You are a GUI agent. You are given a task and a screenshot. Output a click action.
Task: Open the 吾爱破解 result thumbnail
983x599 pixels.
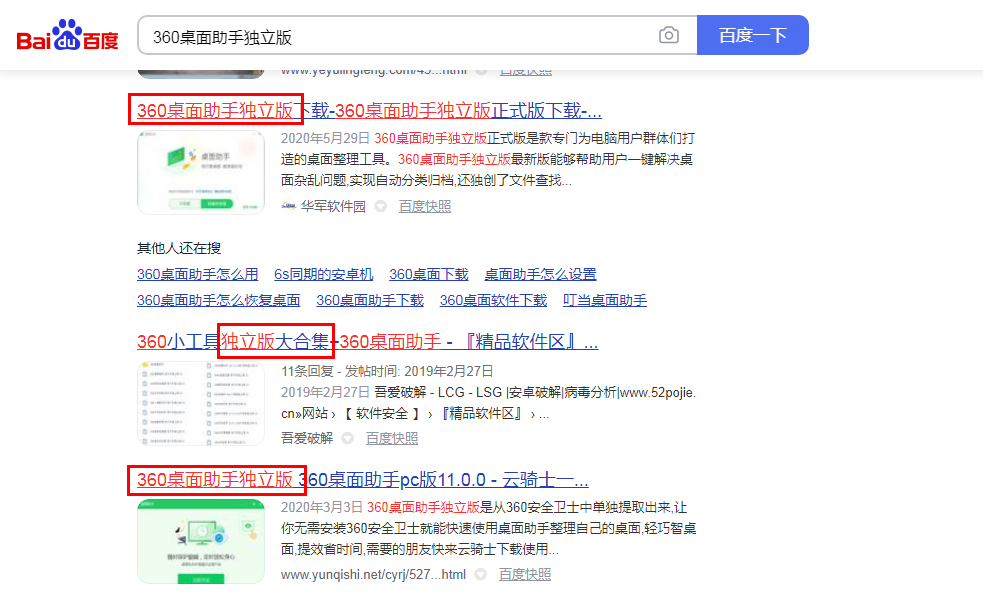(x=201, y=403)
